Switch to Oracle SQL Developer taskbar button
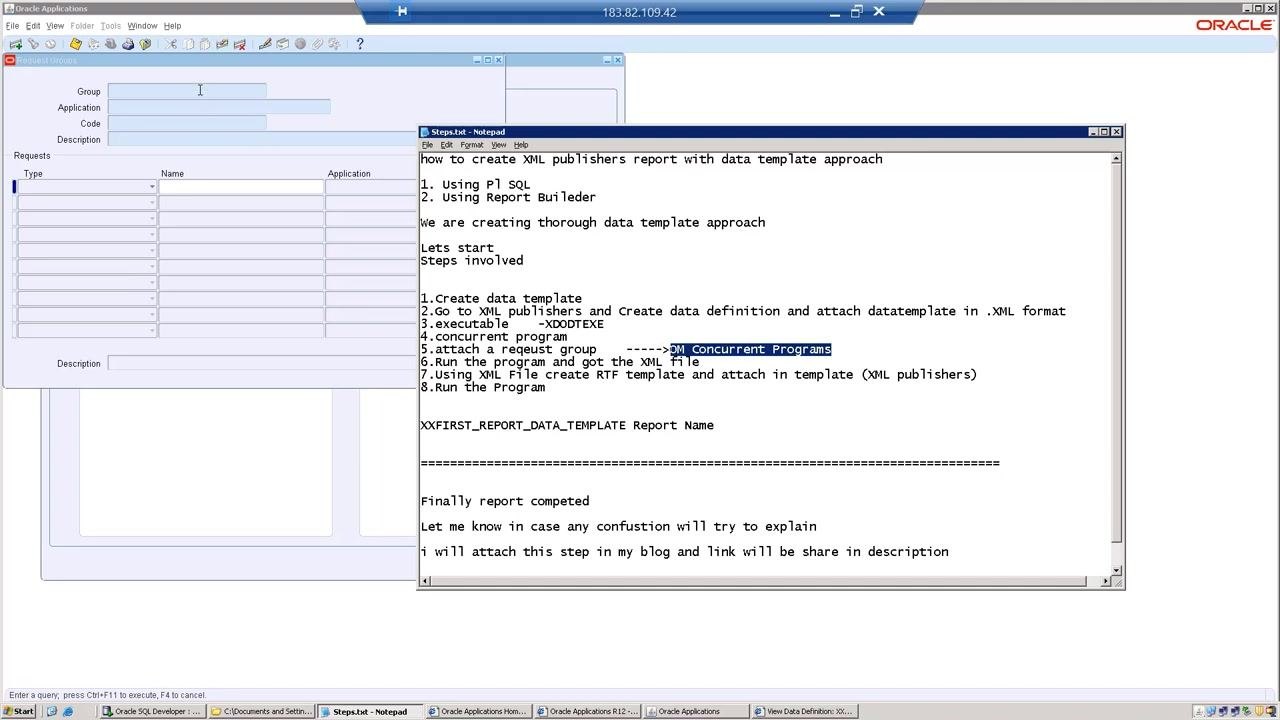1280x720 pixels. tap(153, 711)
